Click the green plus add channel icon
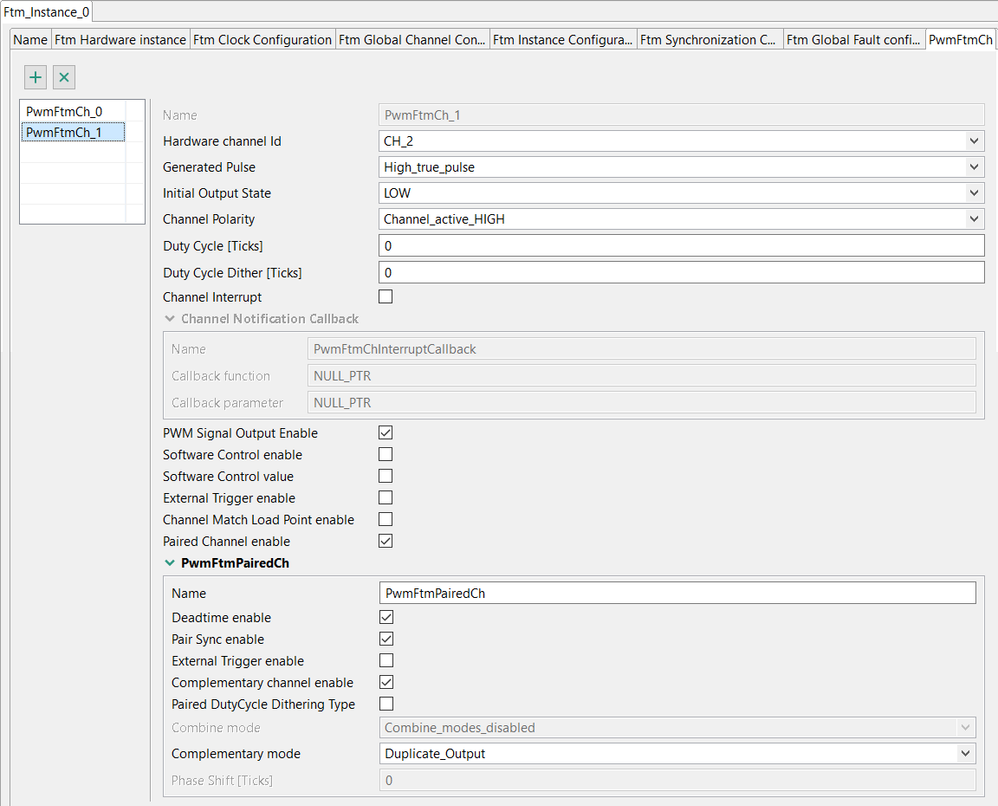This screenshot has height=806, width=998. pyautogui.click(x=35, y=77)
